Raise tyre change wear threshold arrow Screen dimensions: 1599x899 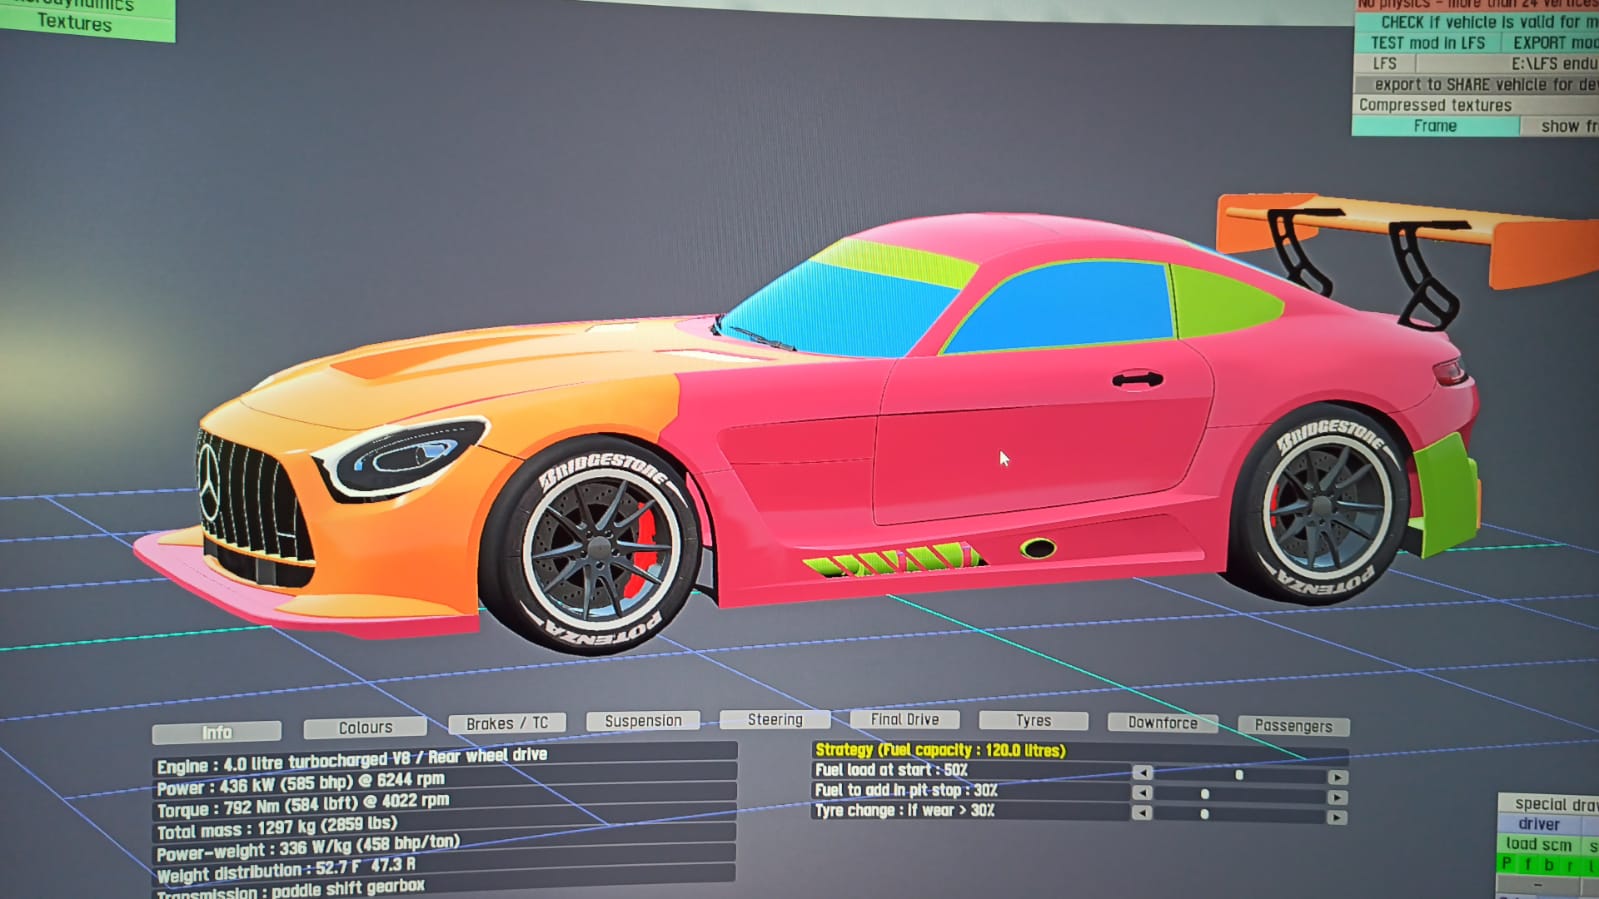(1337, 817)
